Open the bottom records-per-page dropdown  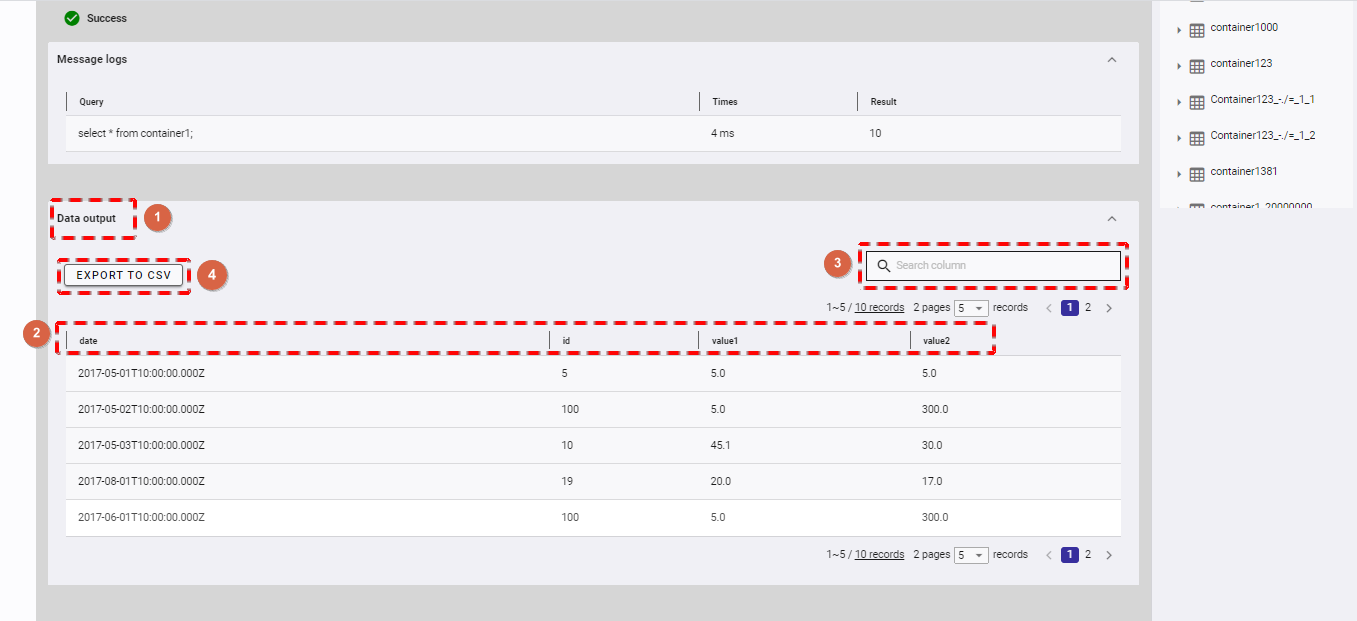coord(971,555)
